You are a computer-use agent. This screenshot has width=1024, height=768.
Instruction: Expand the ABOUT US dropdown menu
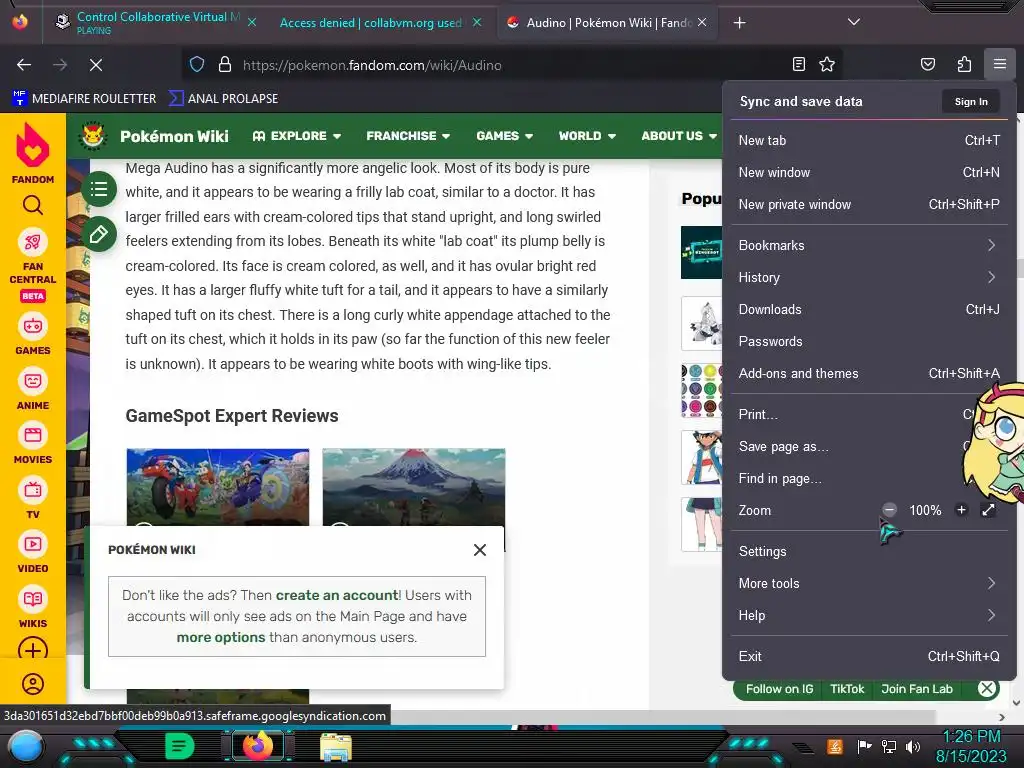[679, 136]
